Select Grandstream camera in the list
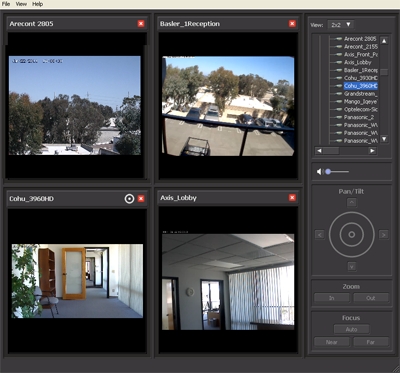The image size is (400, 373). pyautogui.click(x=361, y=94)
